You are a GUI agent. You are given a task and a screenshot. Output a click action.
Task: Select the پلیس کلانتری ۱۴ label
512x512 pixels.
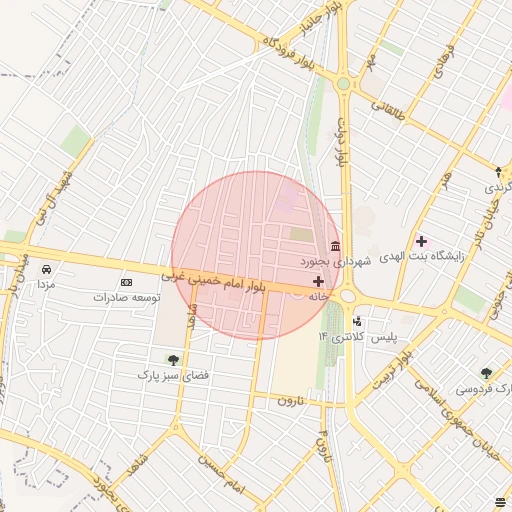click(x=358, y=337)
